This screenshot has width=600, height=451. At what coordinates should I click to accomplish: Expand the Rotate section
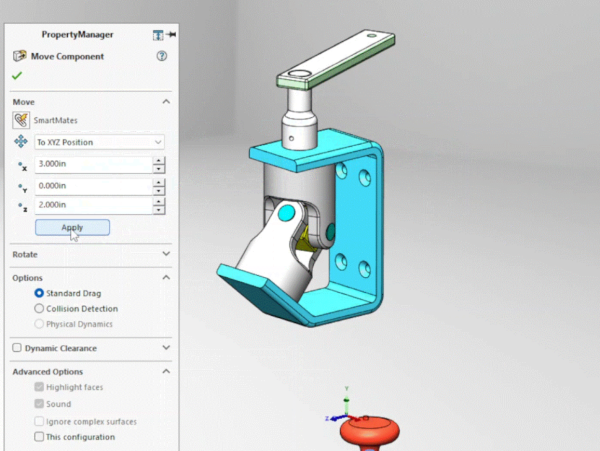(x=165, y=254)
